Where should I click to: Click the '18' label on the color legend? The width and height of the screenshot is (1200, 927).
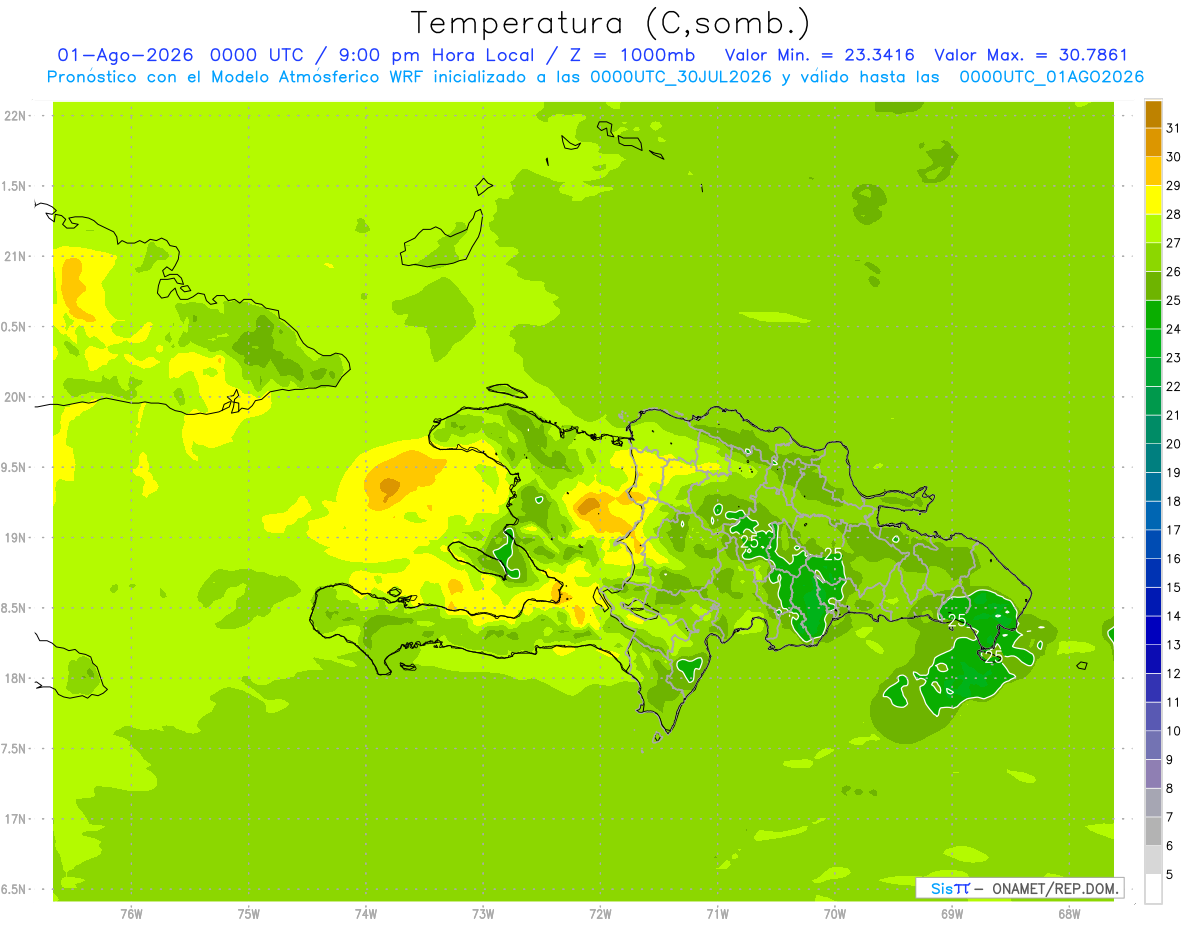[1174, 501]
